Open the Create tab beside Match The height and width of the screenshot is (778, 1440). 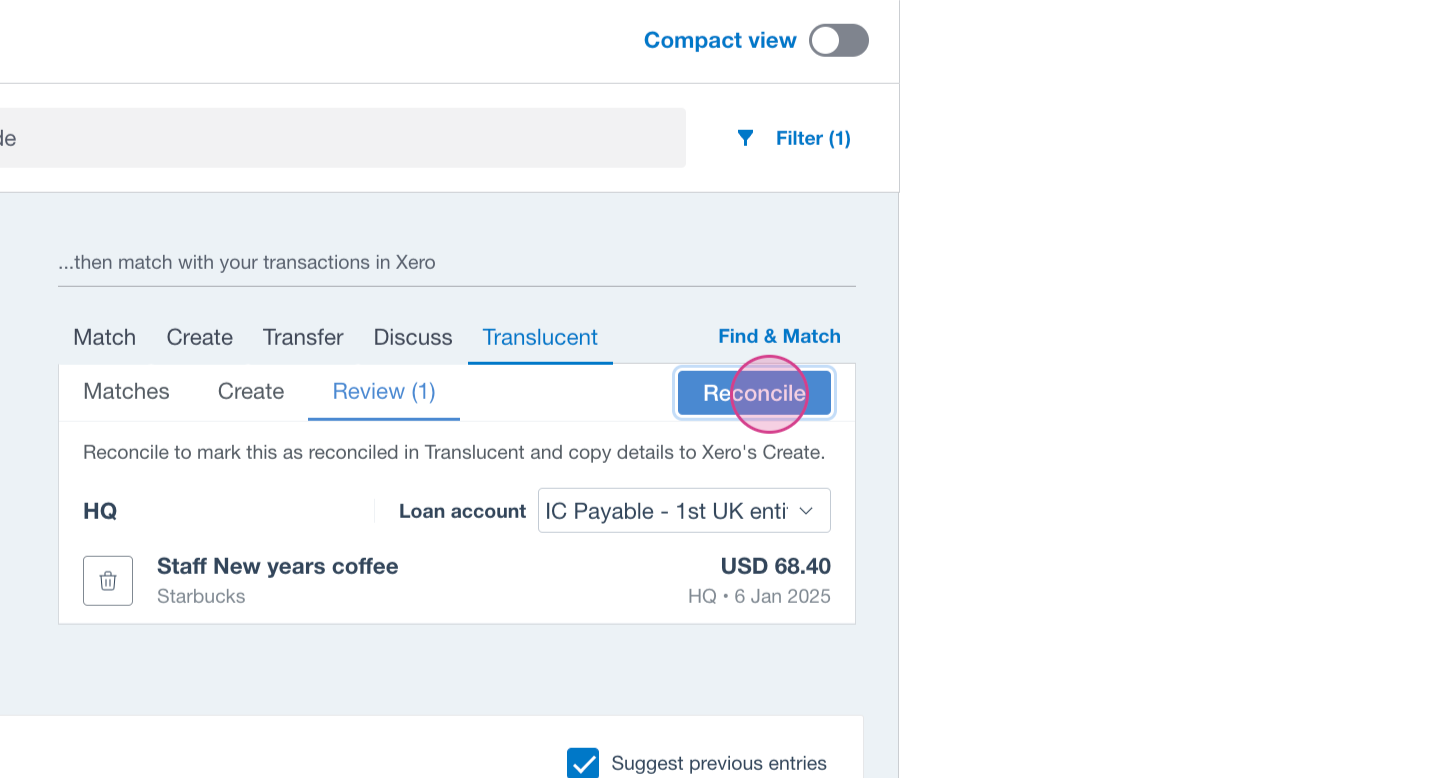click(x=200, y=337)
